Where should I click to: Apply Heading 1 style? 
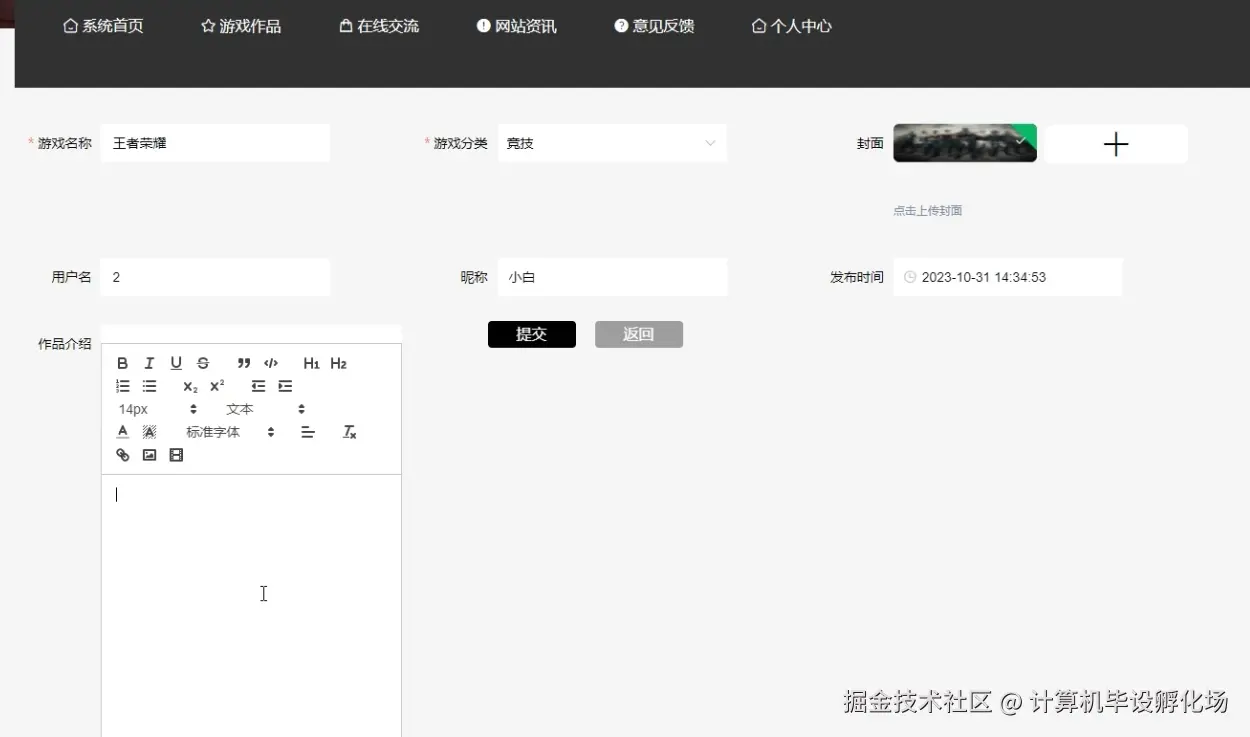pyautogui.click(x=311, y=363)
